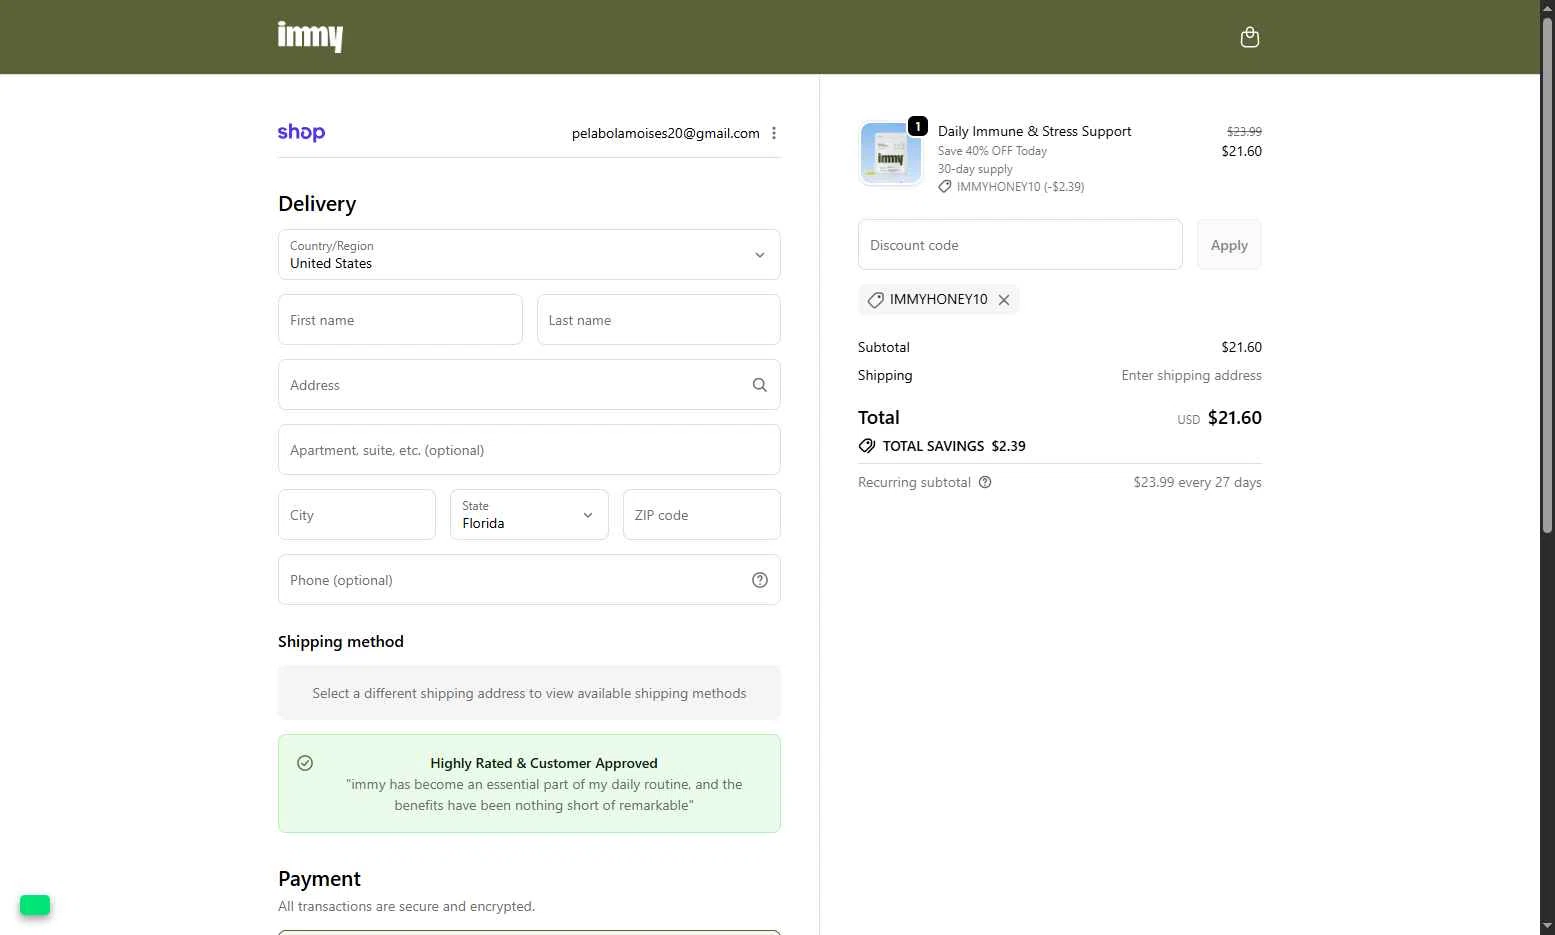Click the Recurring subtotal label
1555x935 pixels.
914,482
